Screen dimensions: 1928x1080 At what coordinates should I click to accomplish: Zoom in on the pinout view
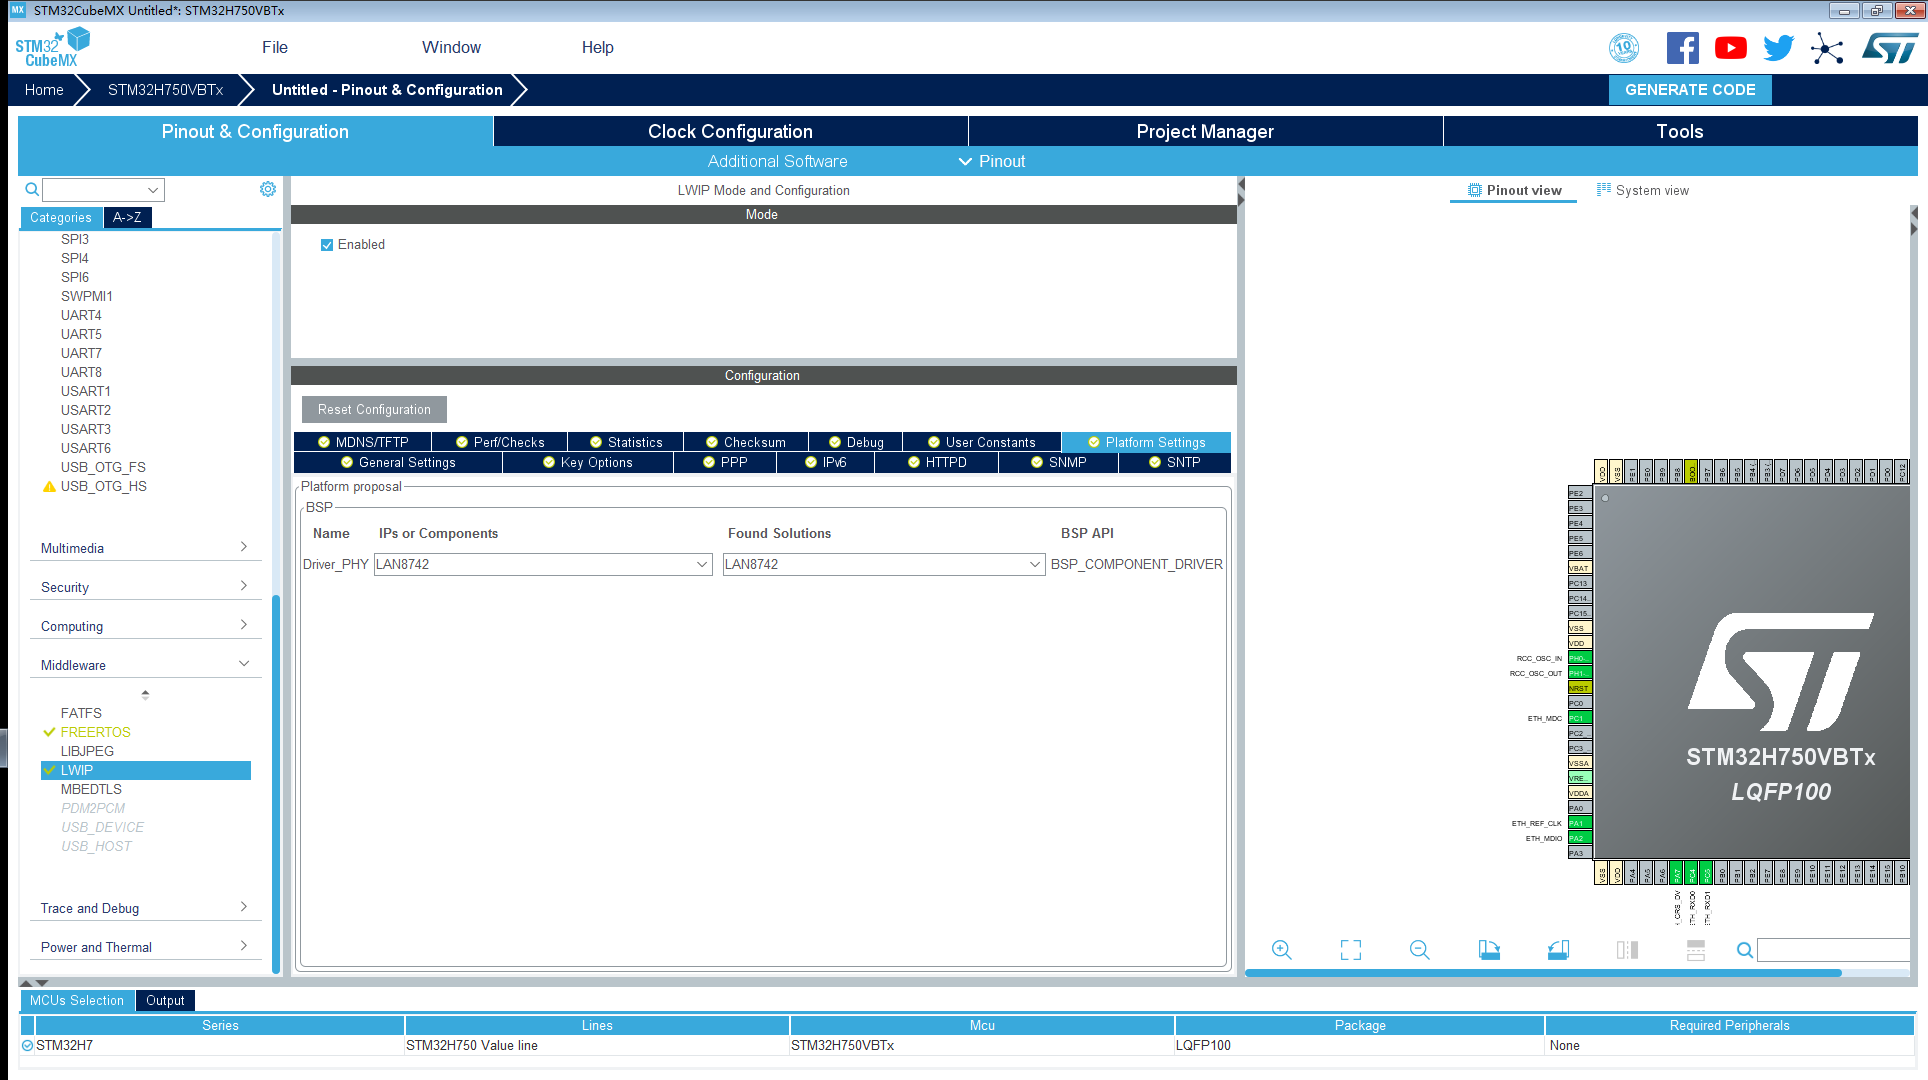click(x=1281, y=950)
